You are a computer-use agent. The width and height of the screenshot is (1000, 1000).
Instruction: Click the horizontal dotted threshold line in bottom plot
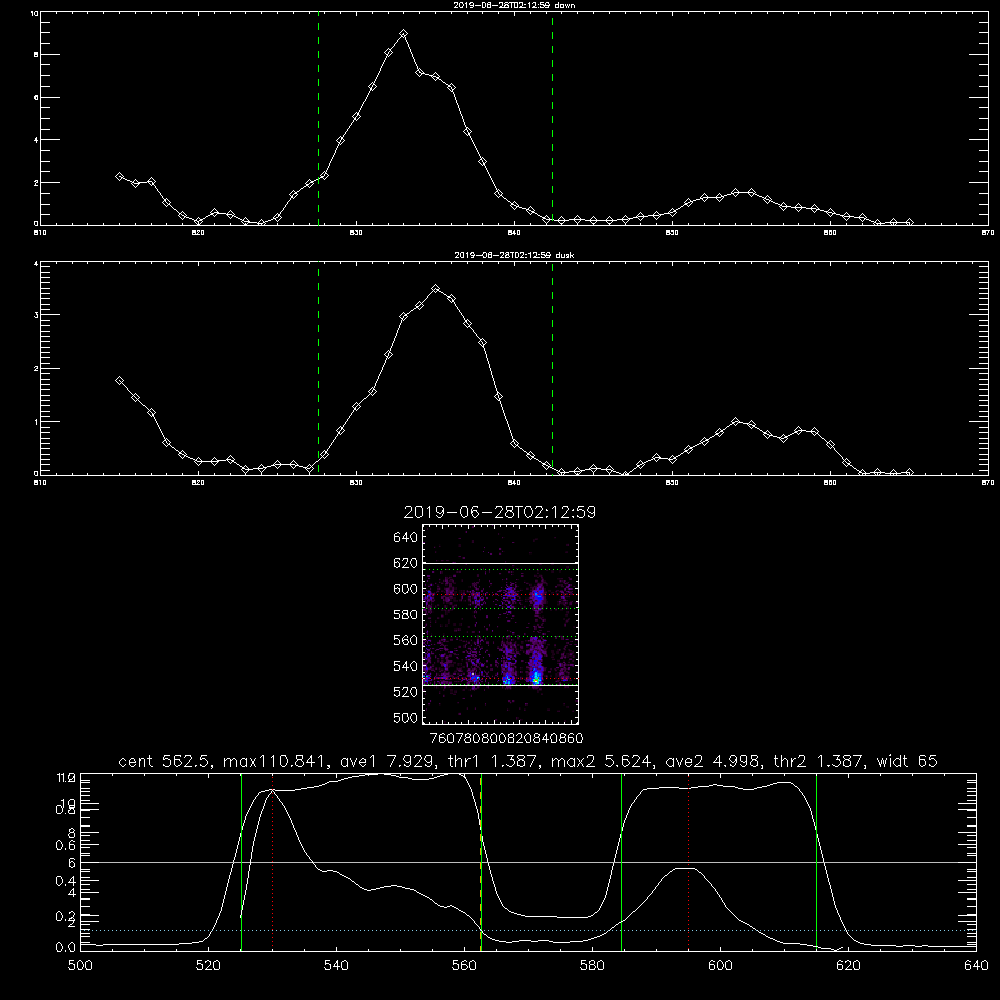coord(528,930)
